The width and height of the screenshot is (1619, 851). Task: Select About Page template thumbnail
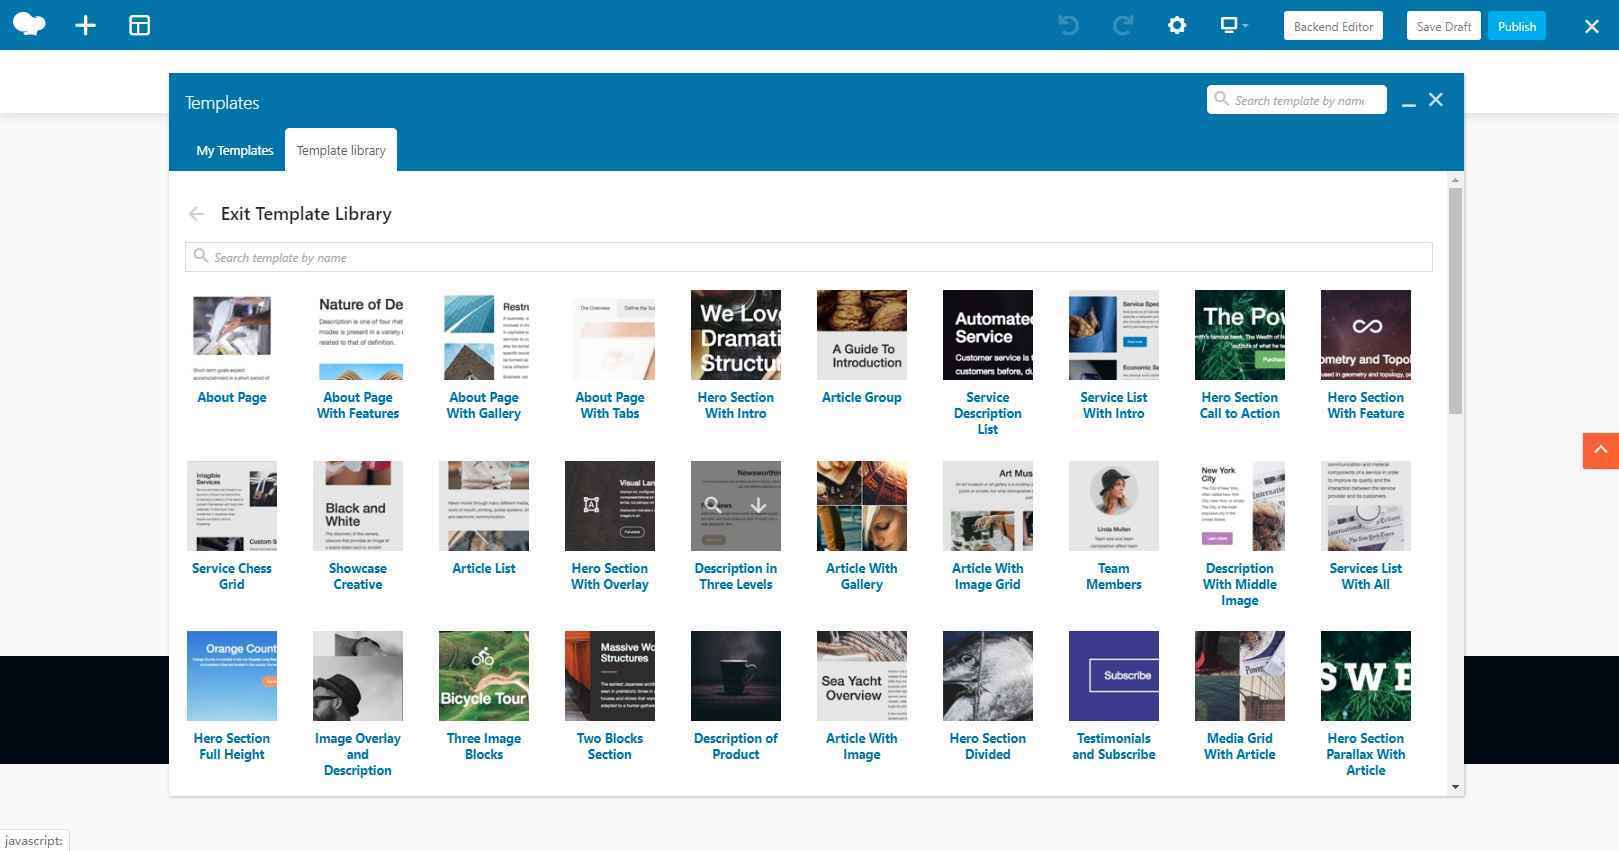click(x=232, y=335)
